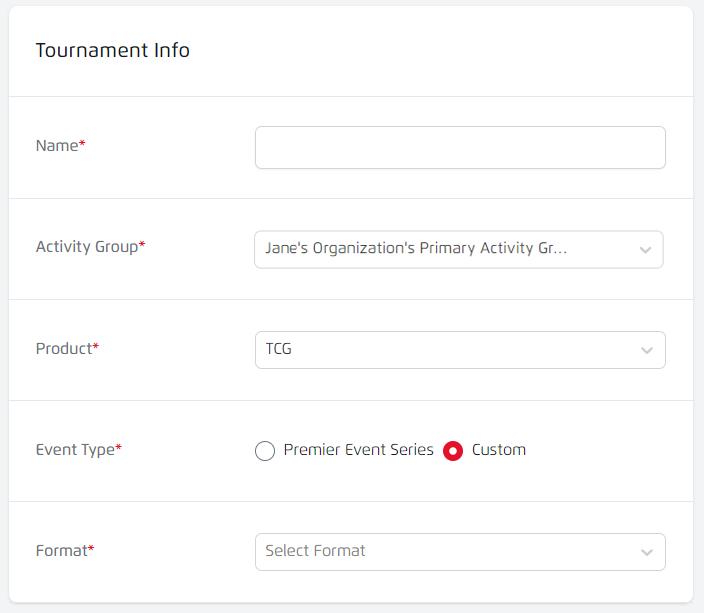Click the Name text input field
This screenshot has height=613, width=704.
(460, 148)
